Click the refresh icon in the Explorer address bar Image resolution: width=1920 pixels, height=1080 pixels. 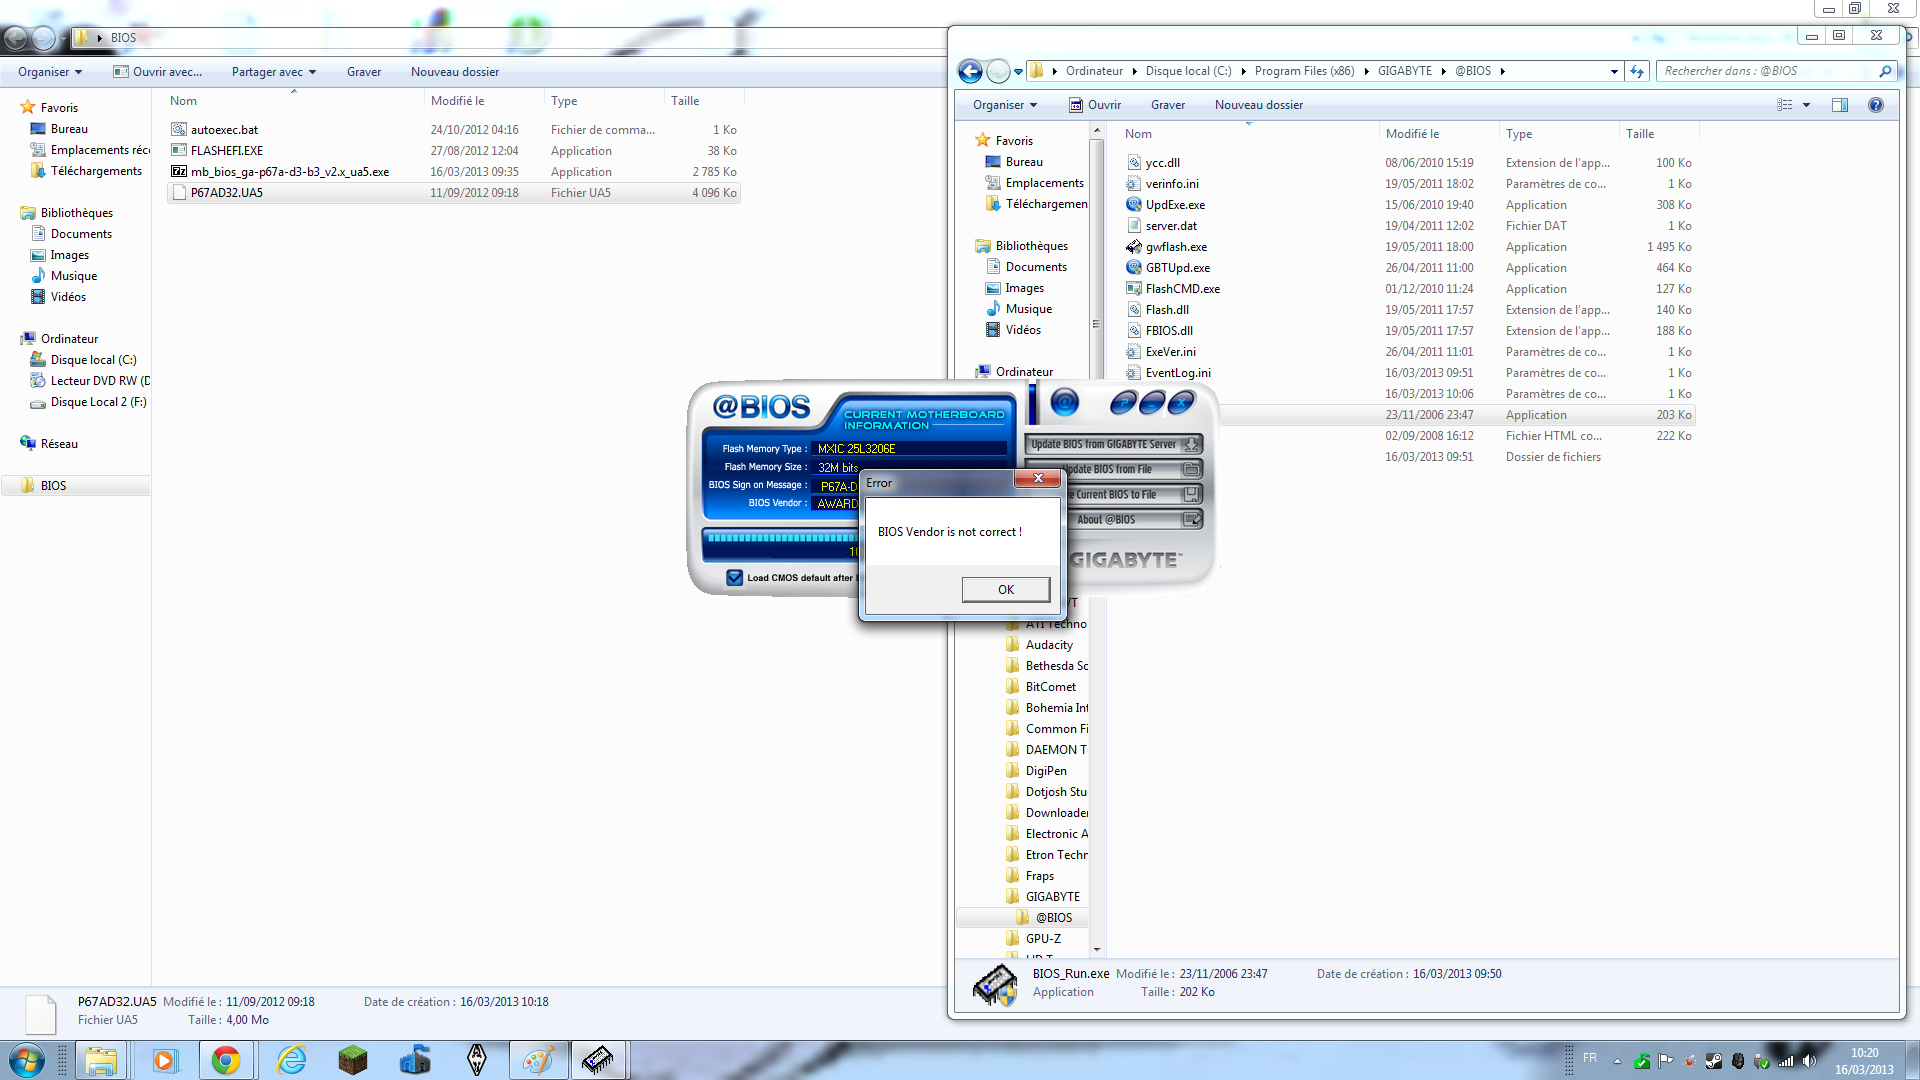pos(1637,71)
